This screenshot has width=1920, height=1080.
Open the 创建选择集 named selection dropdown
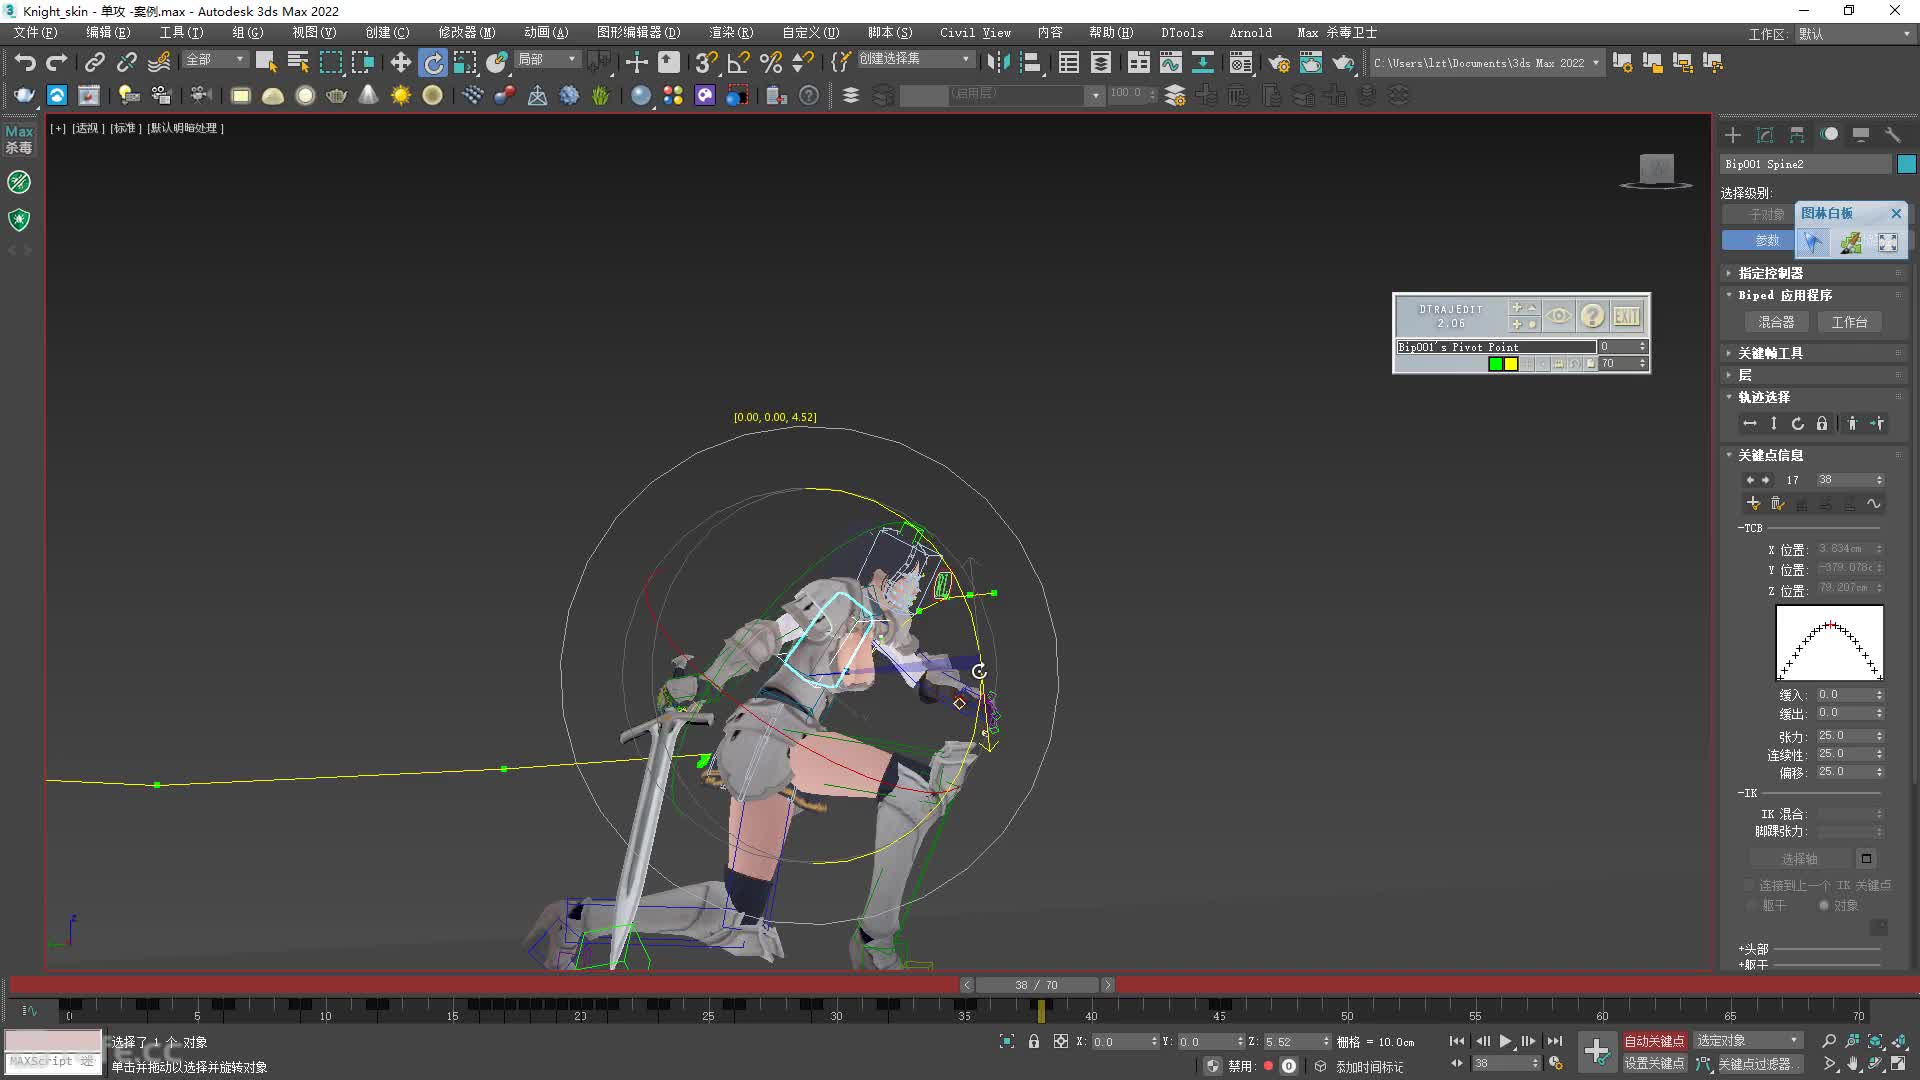pos(915,59)
